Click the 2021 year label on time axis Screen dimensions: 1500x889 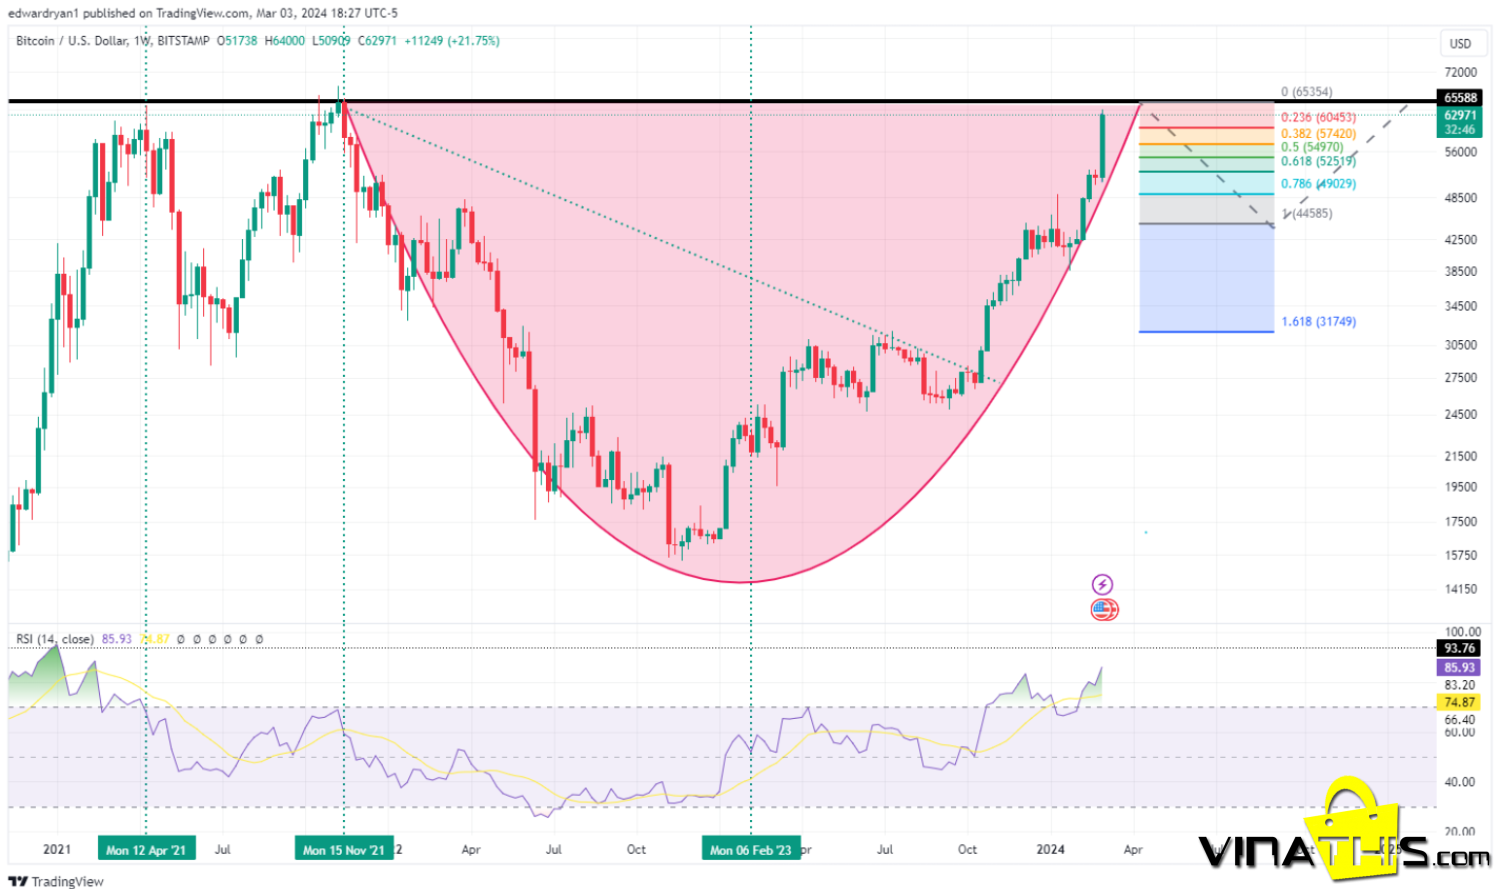coord(57,850)
